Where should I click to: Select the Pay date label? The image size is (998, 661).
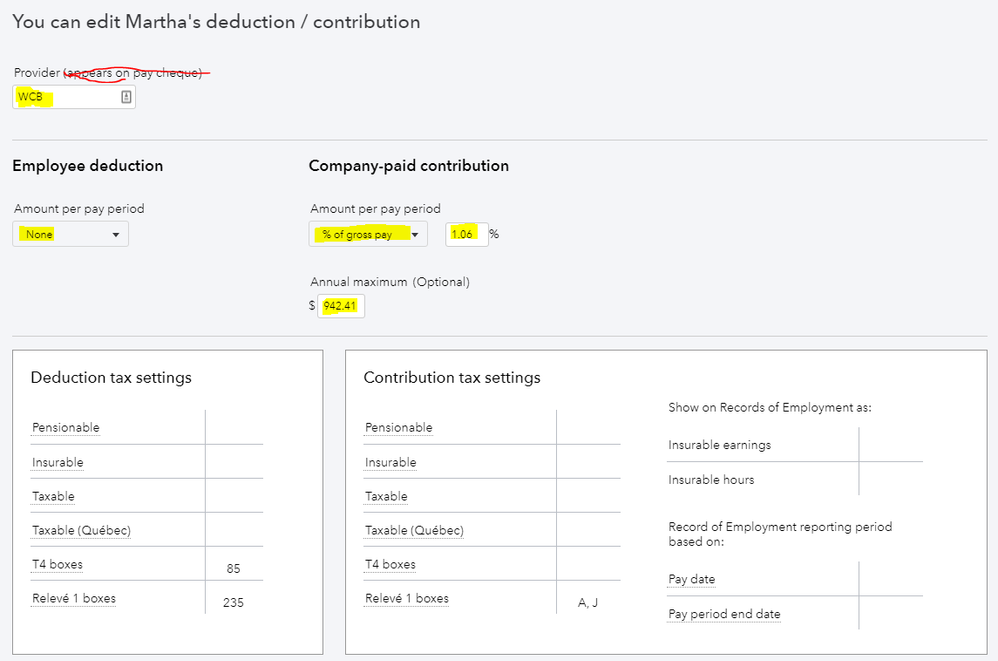(692, 579)
